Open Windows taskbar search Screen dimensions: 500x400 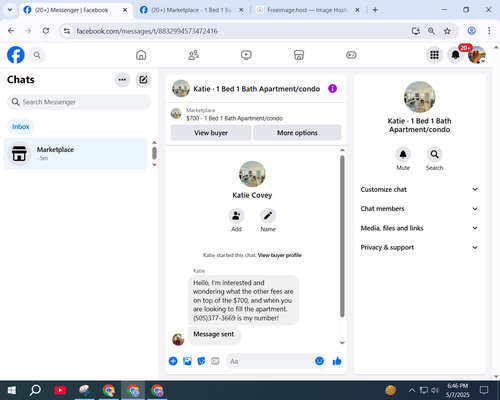click(35, 390)
